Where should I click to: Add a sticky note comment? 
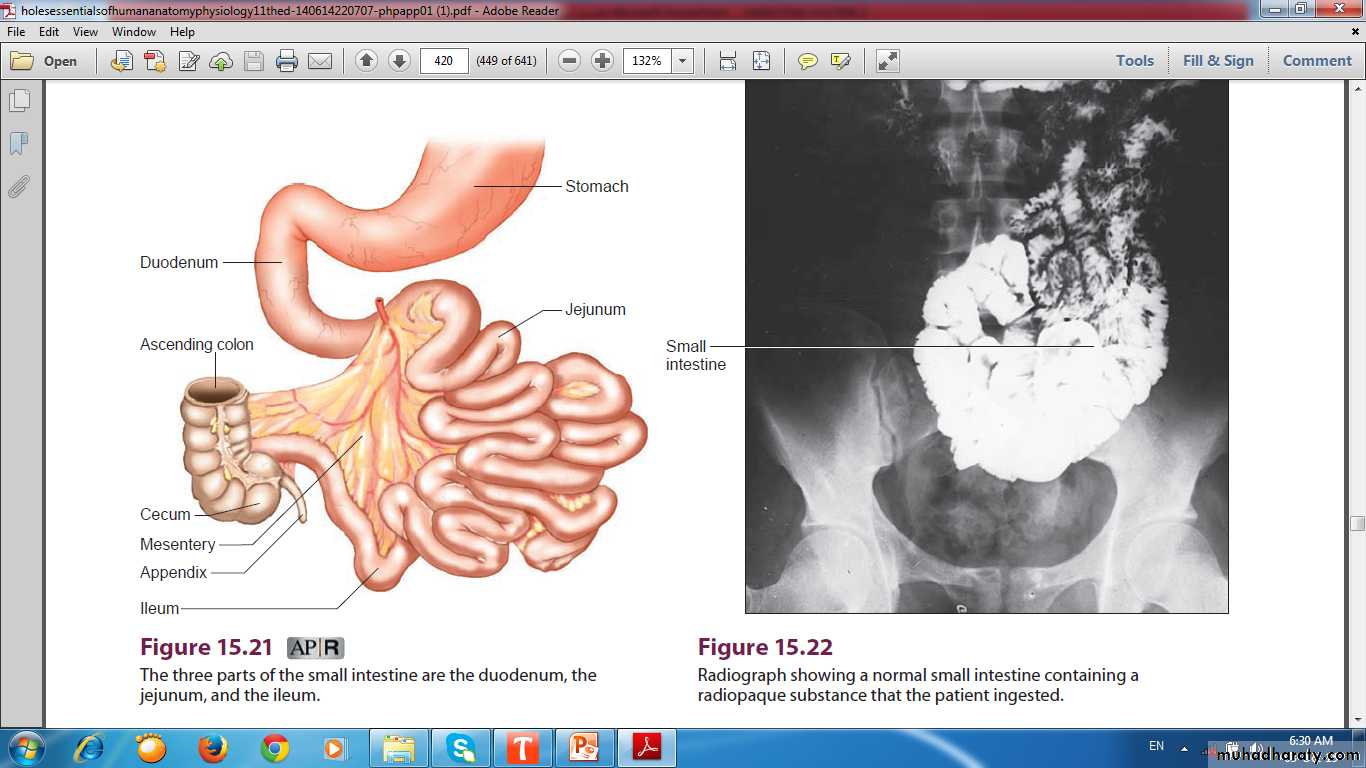click(807, 61)
